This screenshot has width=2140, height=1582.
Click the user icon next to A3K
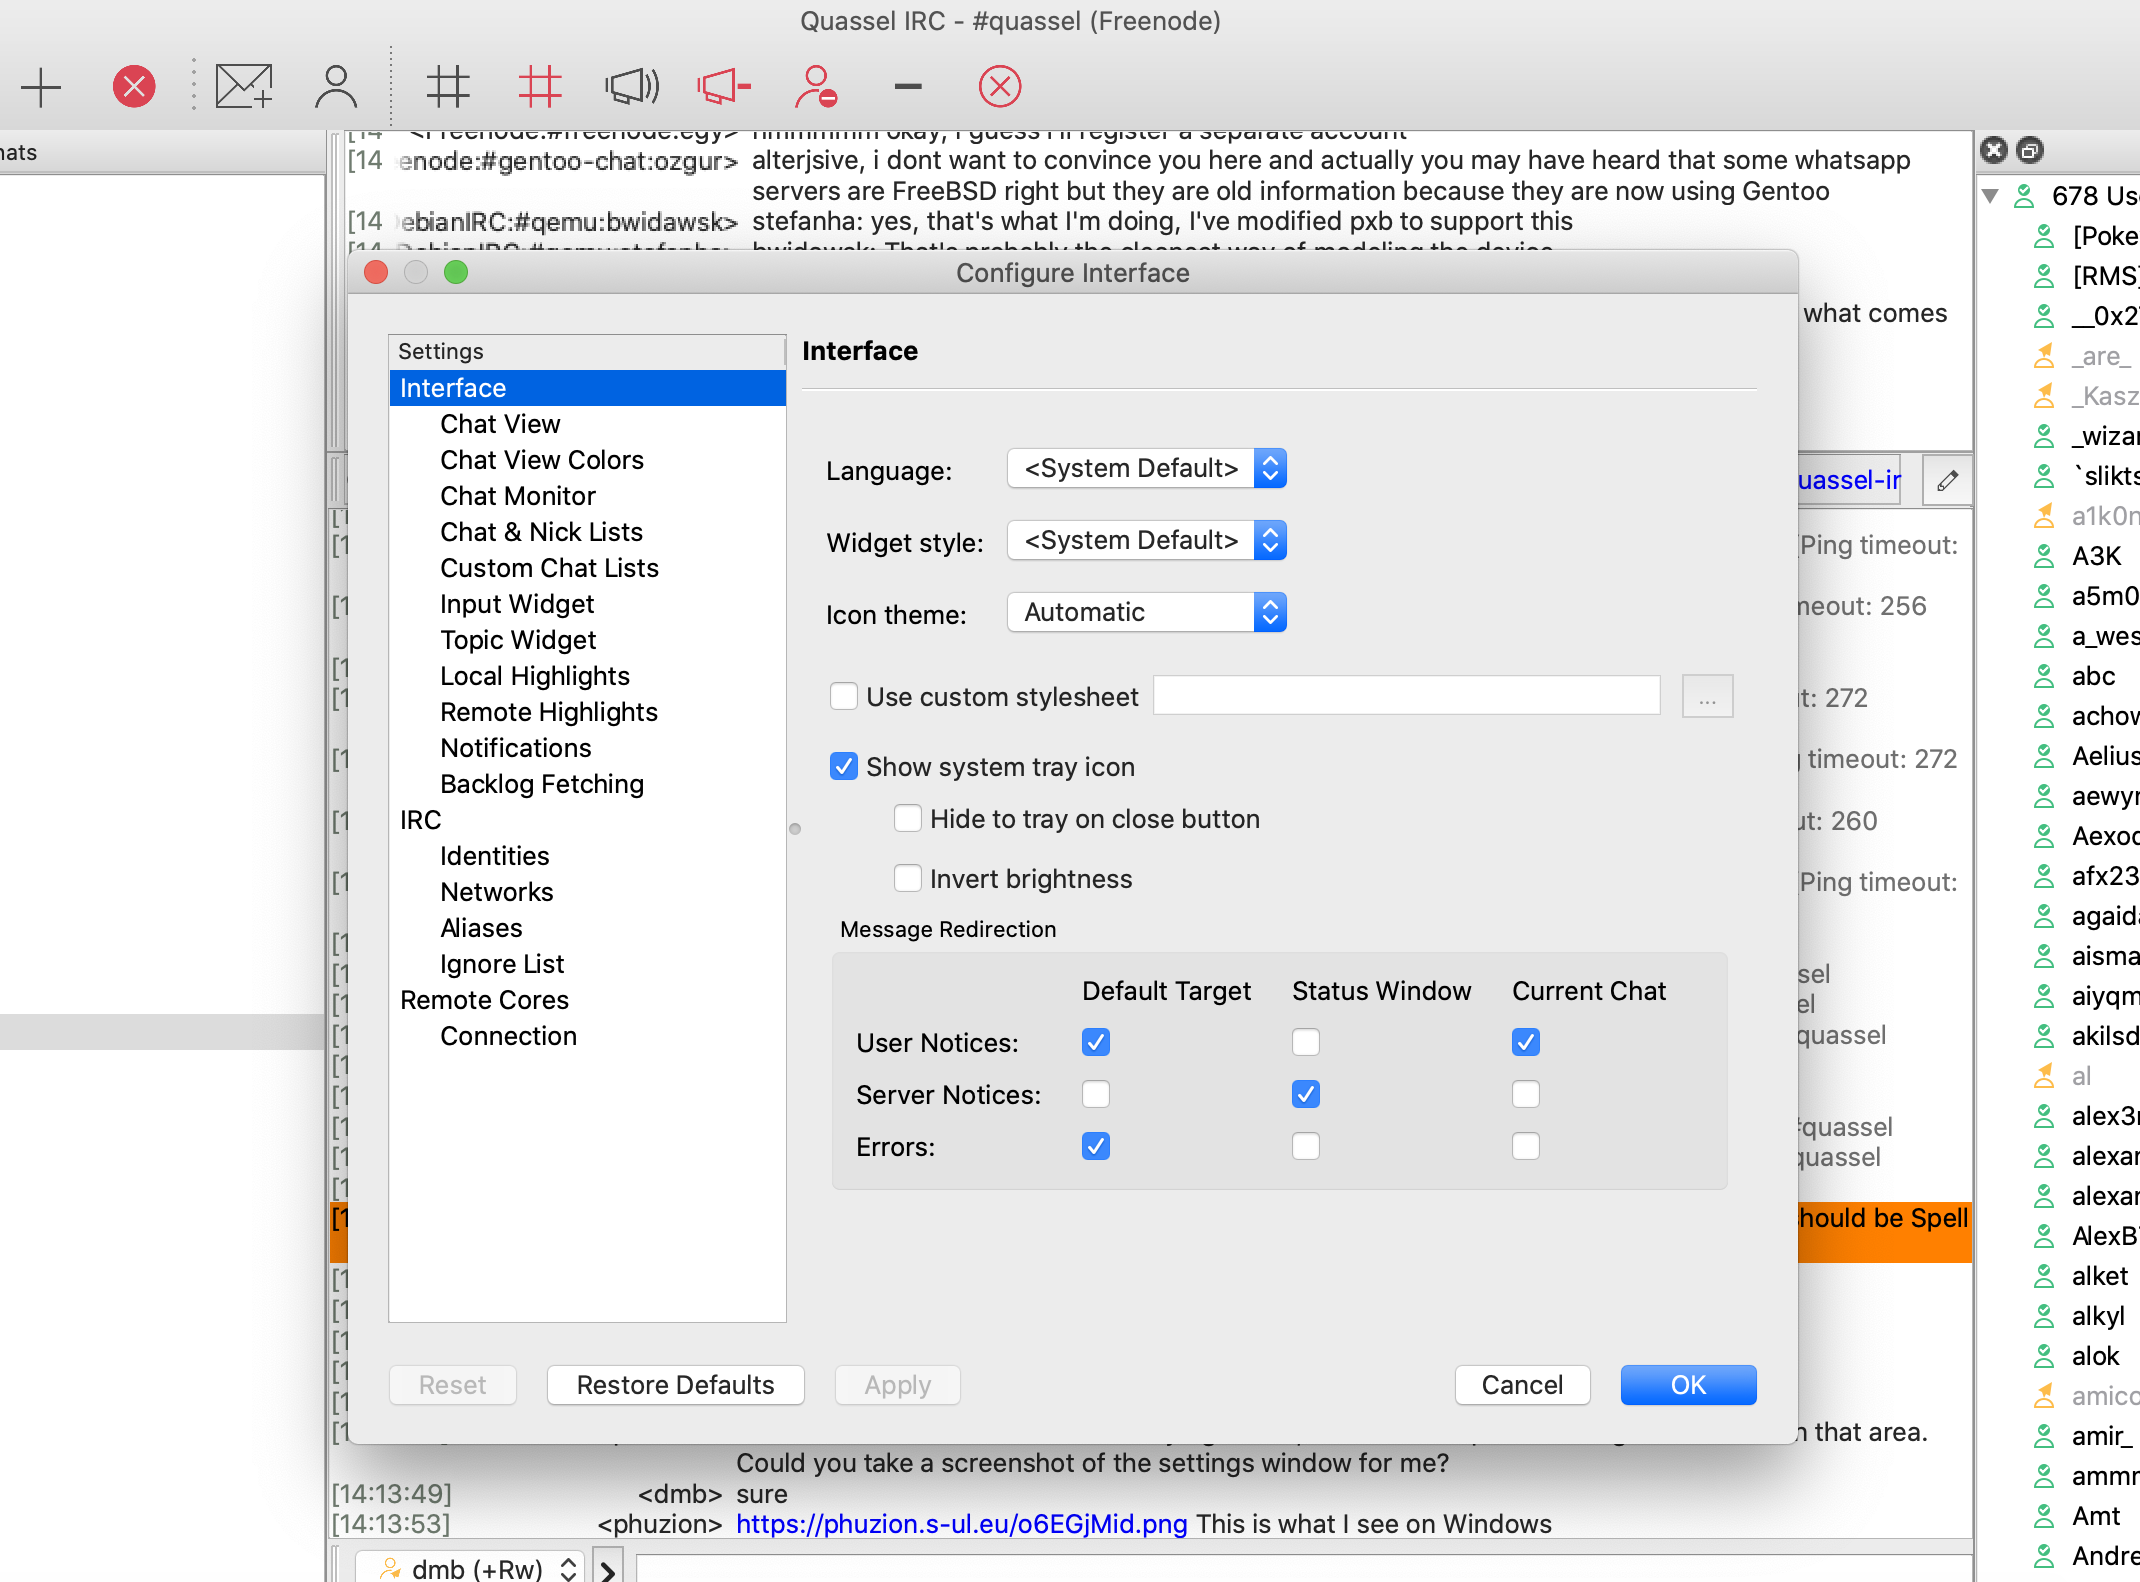[x=2044, y=556]
